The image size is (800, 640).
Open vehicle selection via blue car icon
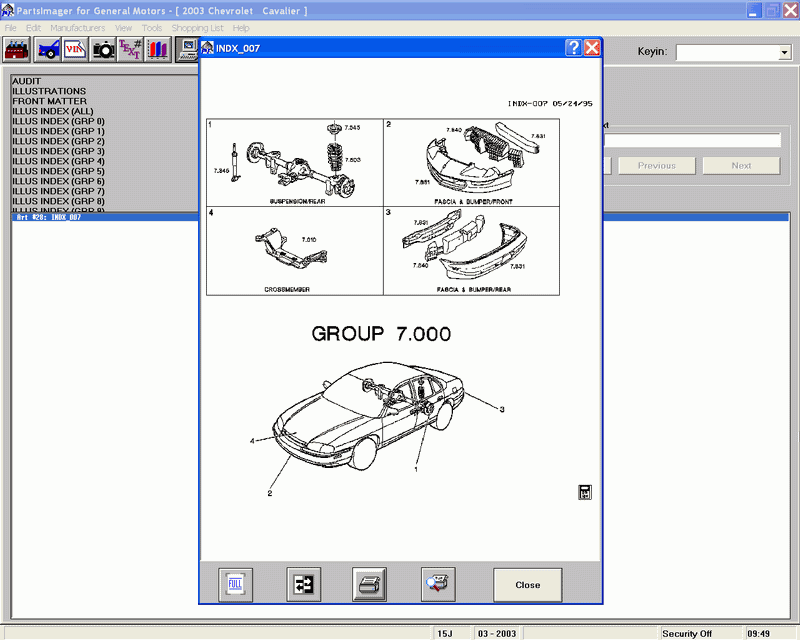click(48, 50)
